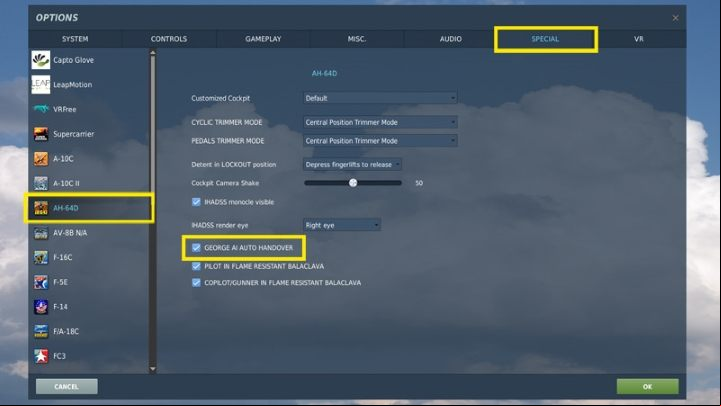Click the Cockpit Camera Shake value 50
Image resolution: width=721 pixels, height=406 pixels.
click(x=419, y=183)
